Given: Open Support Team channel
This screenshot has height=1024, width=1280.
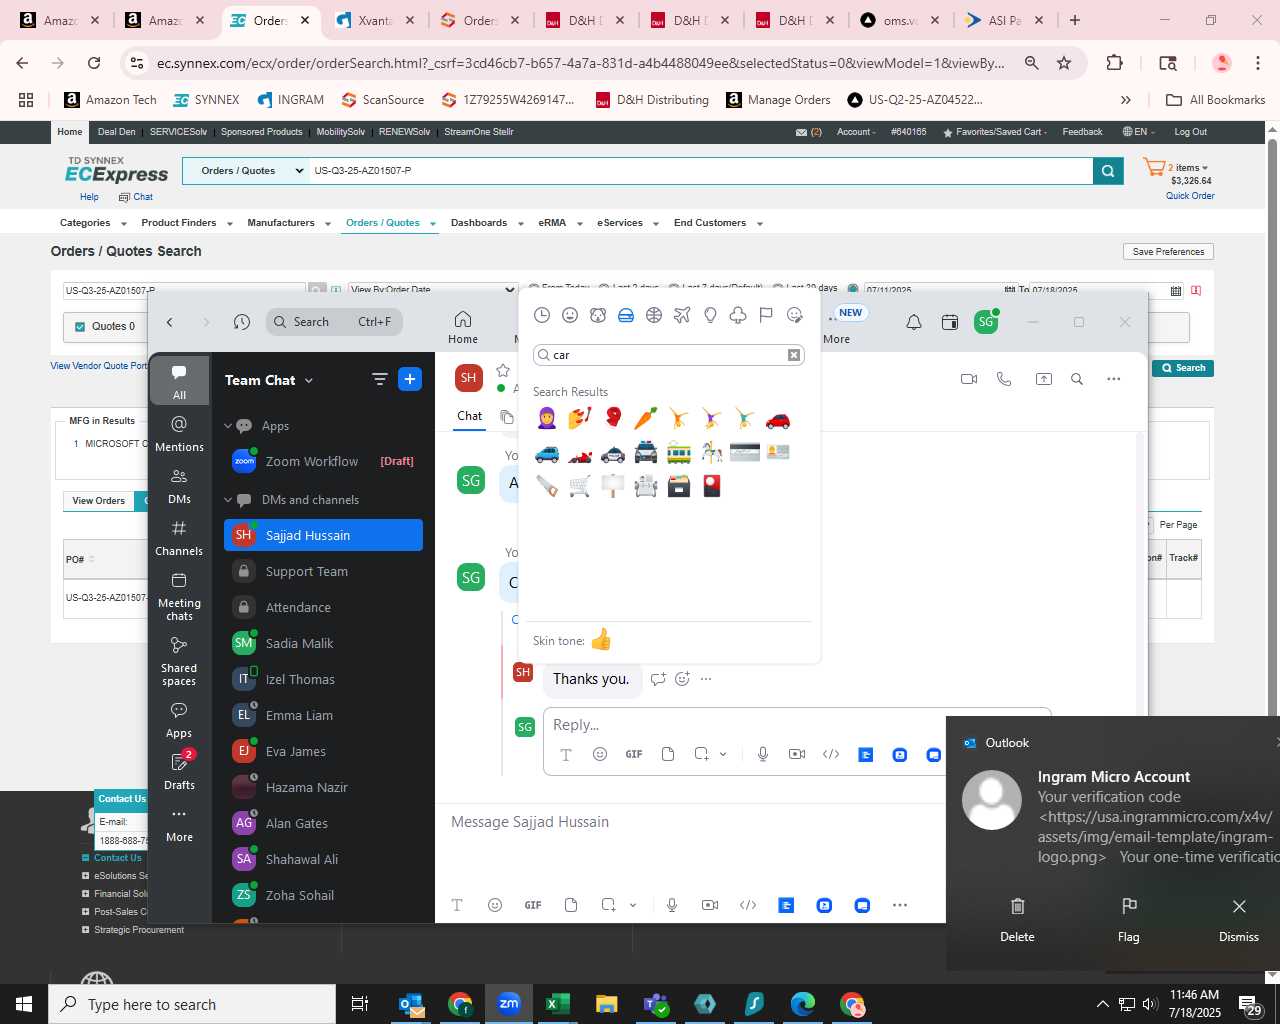Looking at the screenshot, I should coord(323,571).
